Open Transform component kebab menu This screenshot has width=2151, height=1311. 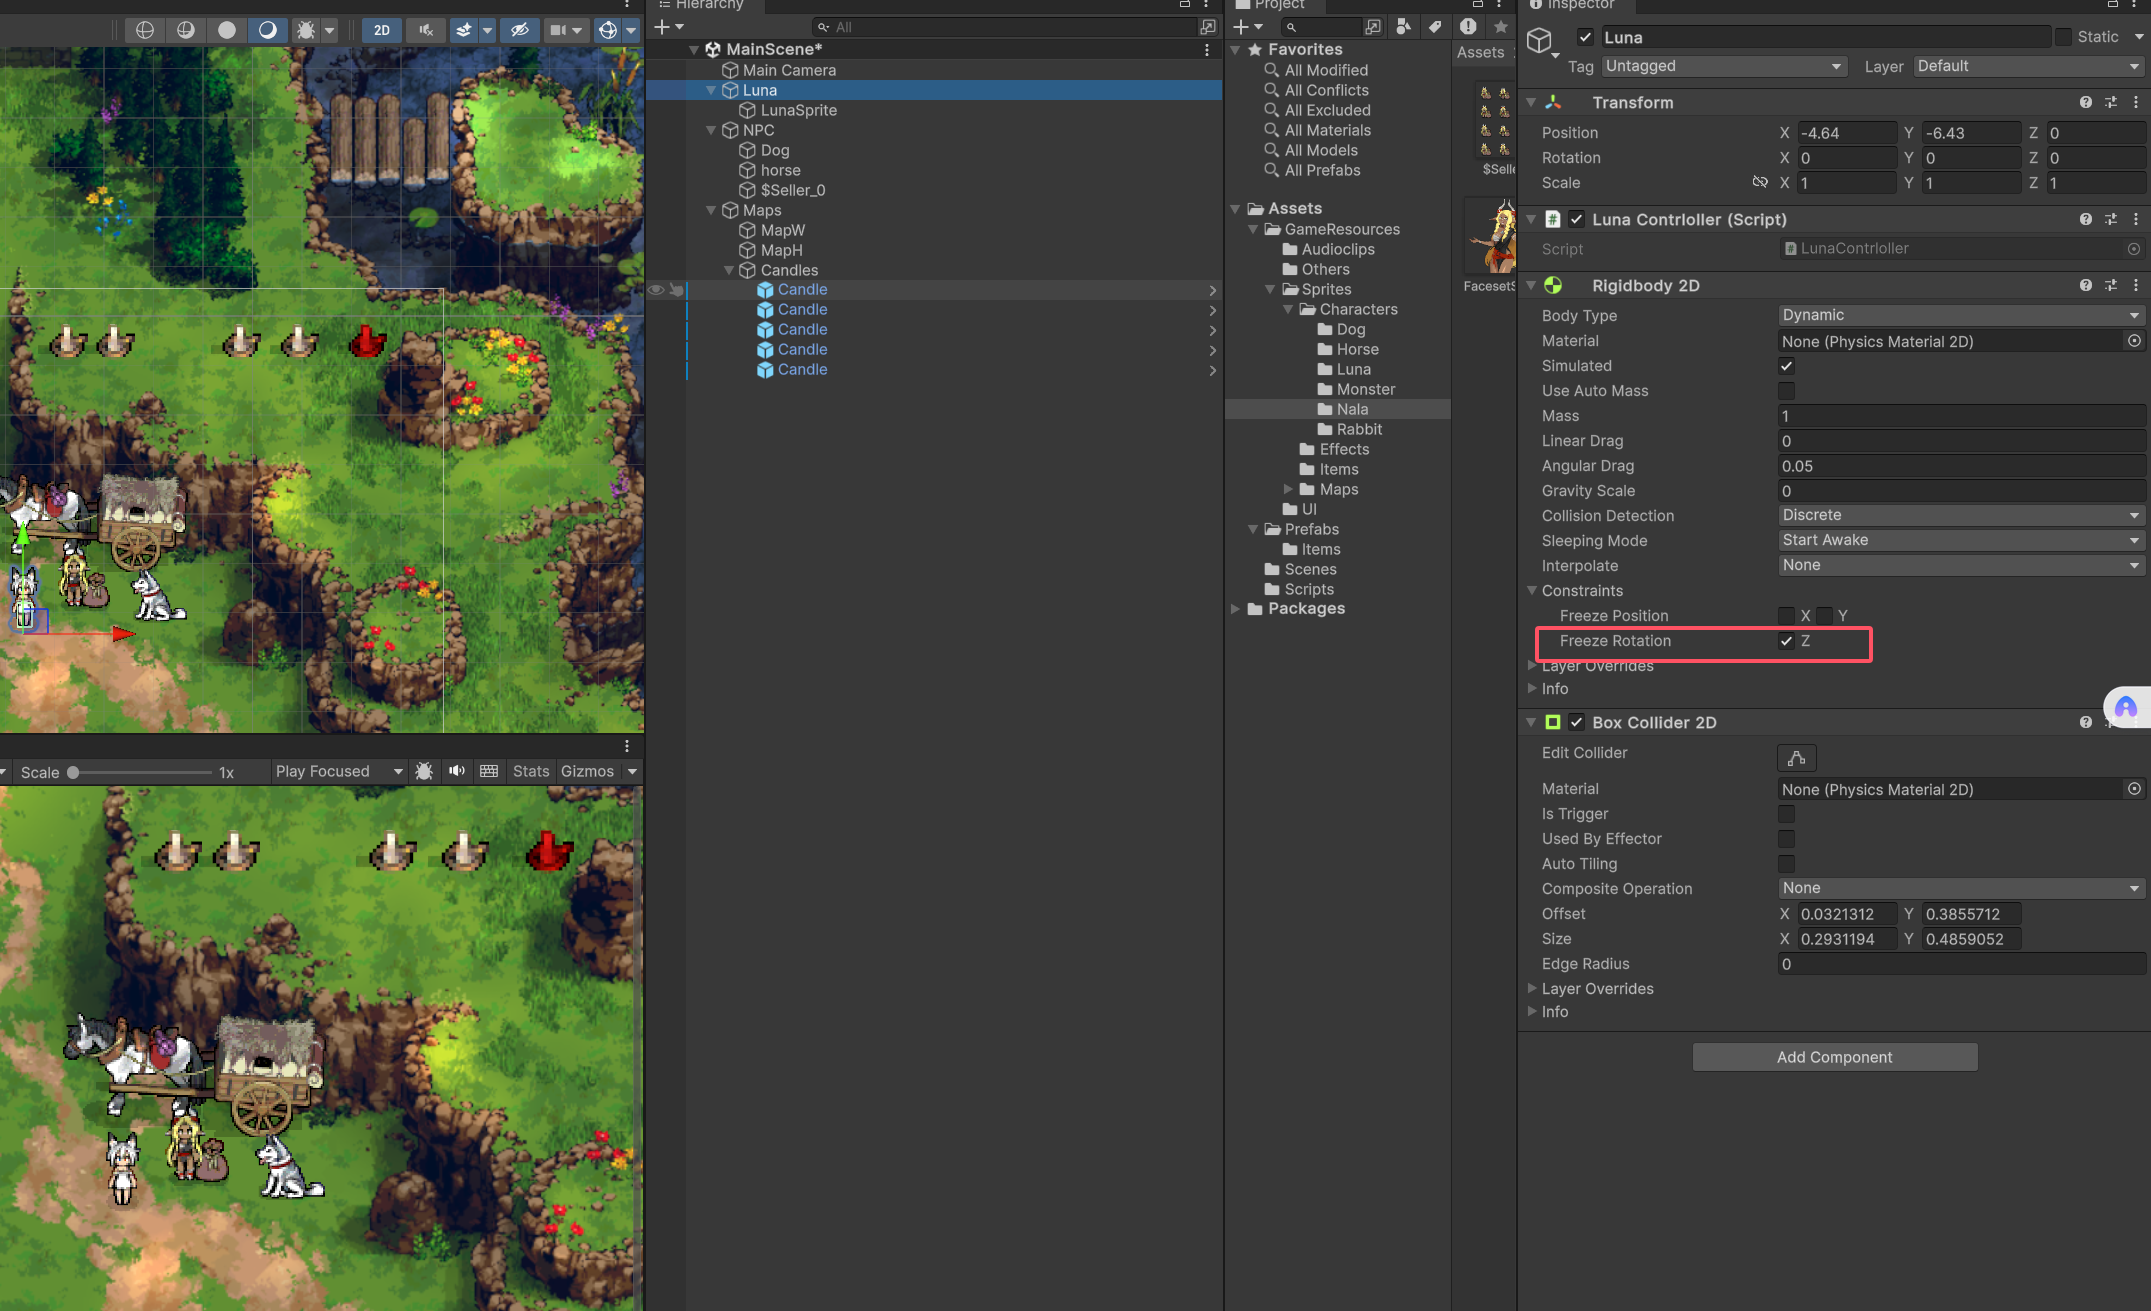click(x=2136, y=103)
